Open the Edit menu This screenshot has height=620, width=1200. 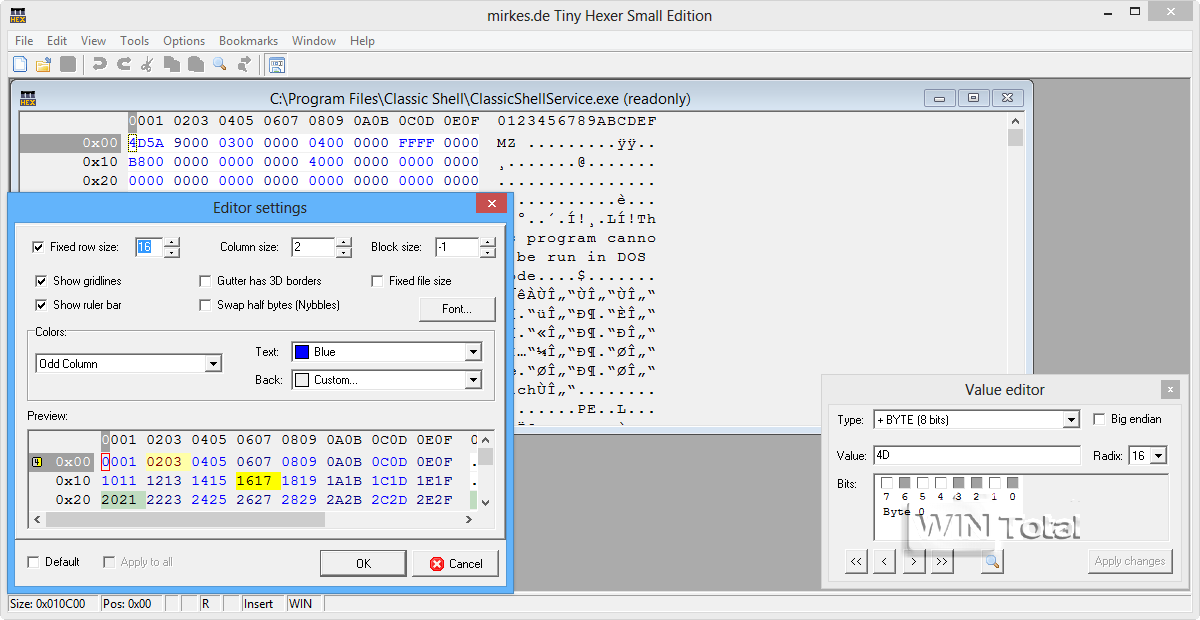click(x=57, y=41)
